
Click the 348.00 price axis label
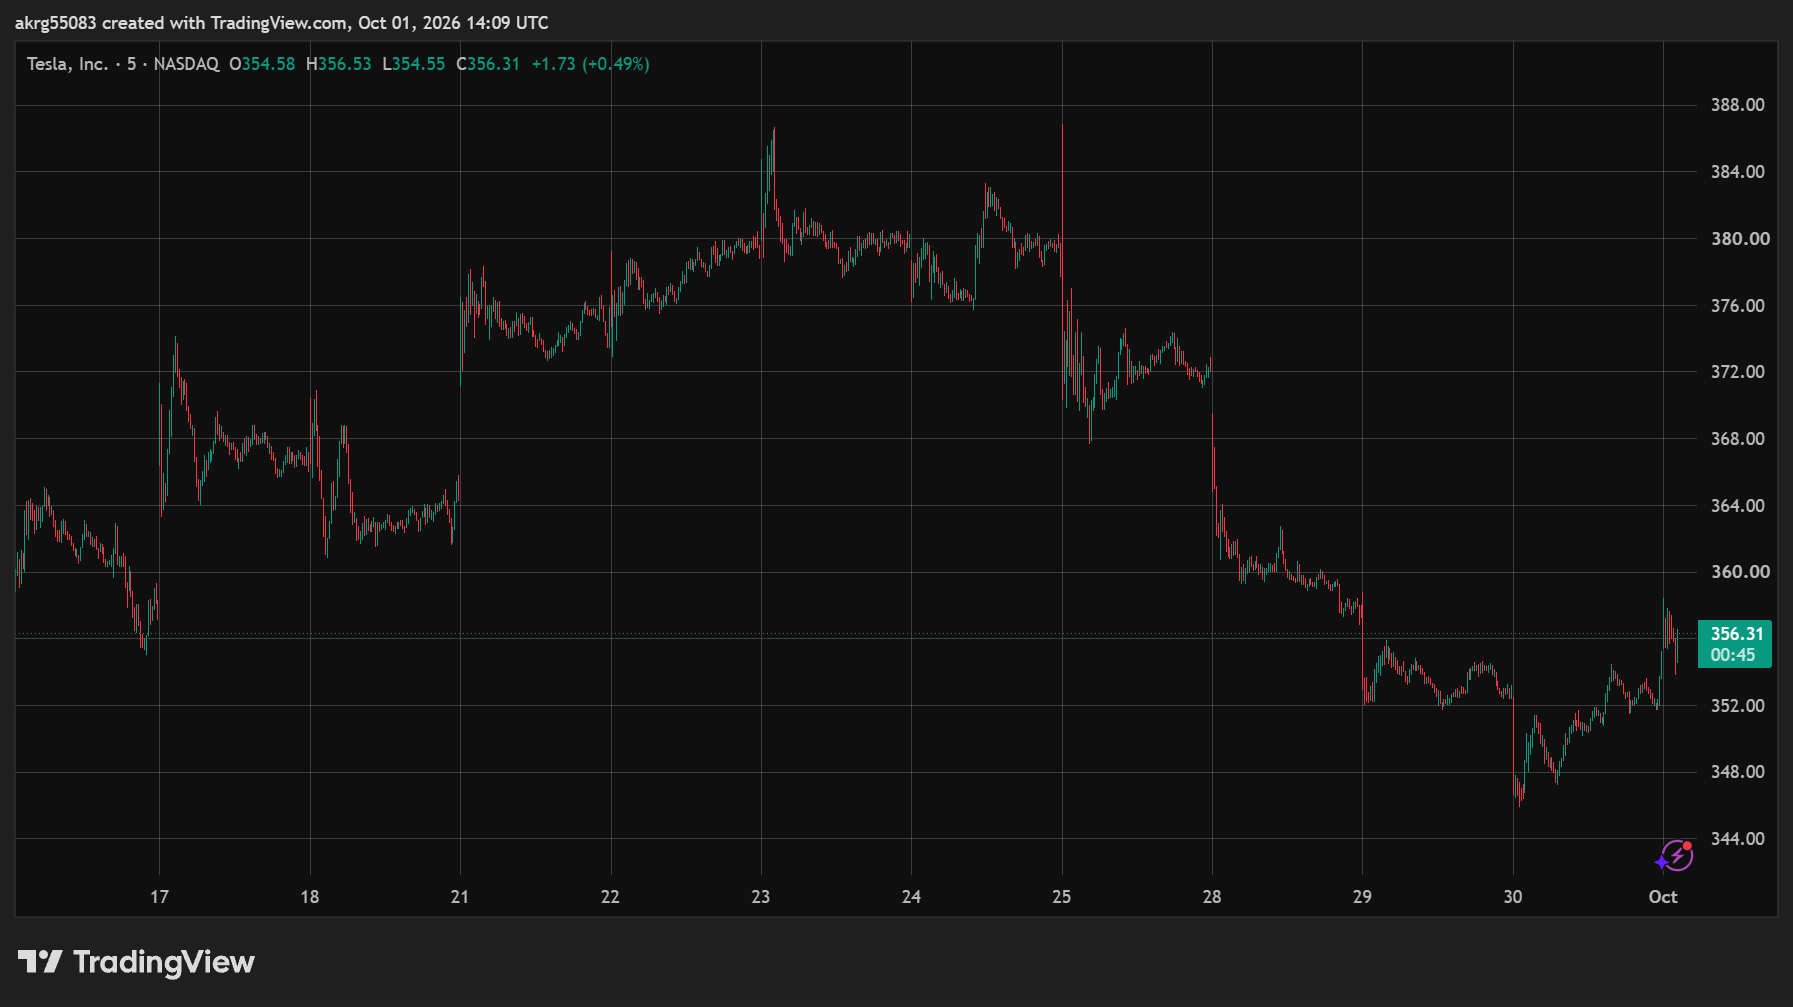tap(1737, 772)
